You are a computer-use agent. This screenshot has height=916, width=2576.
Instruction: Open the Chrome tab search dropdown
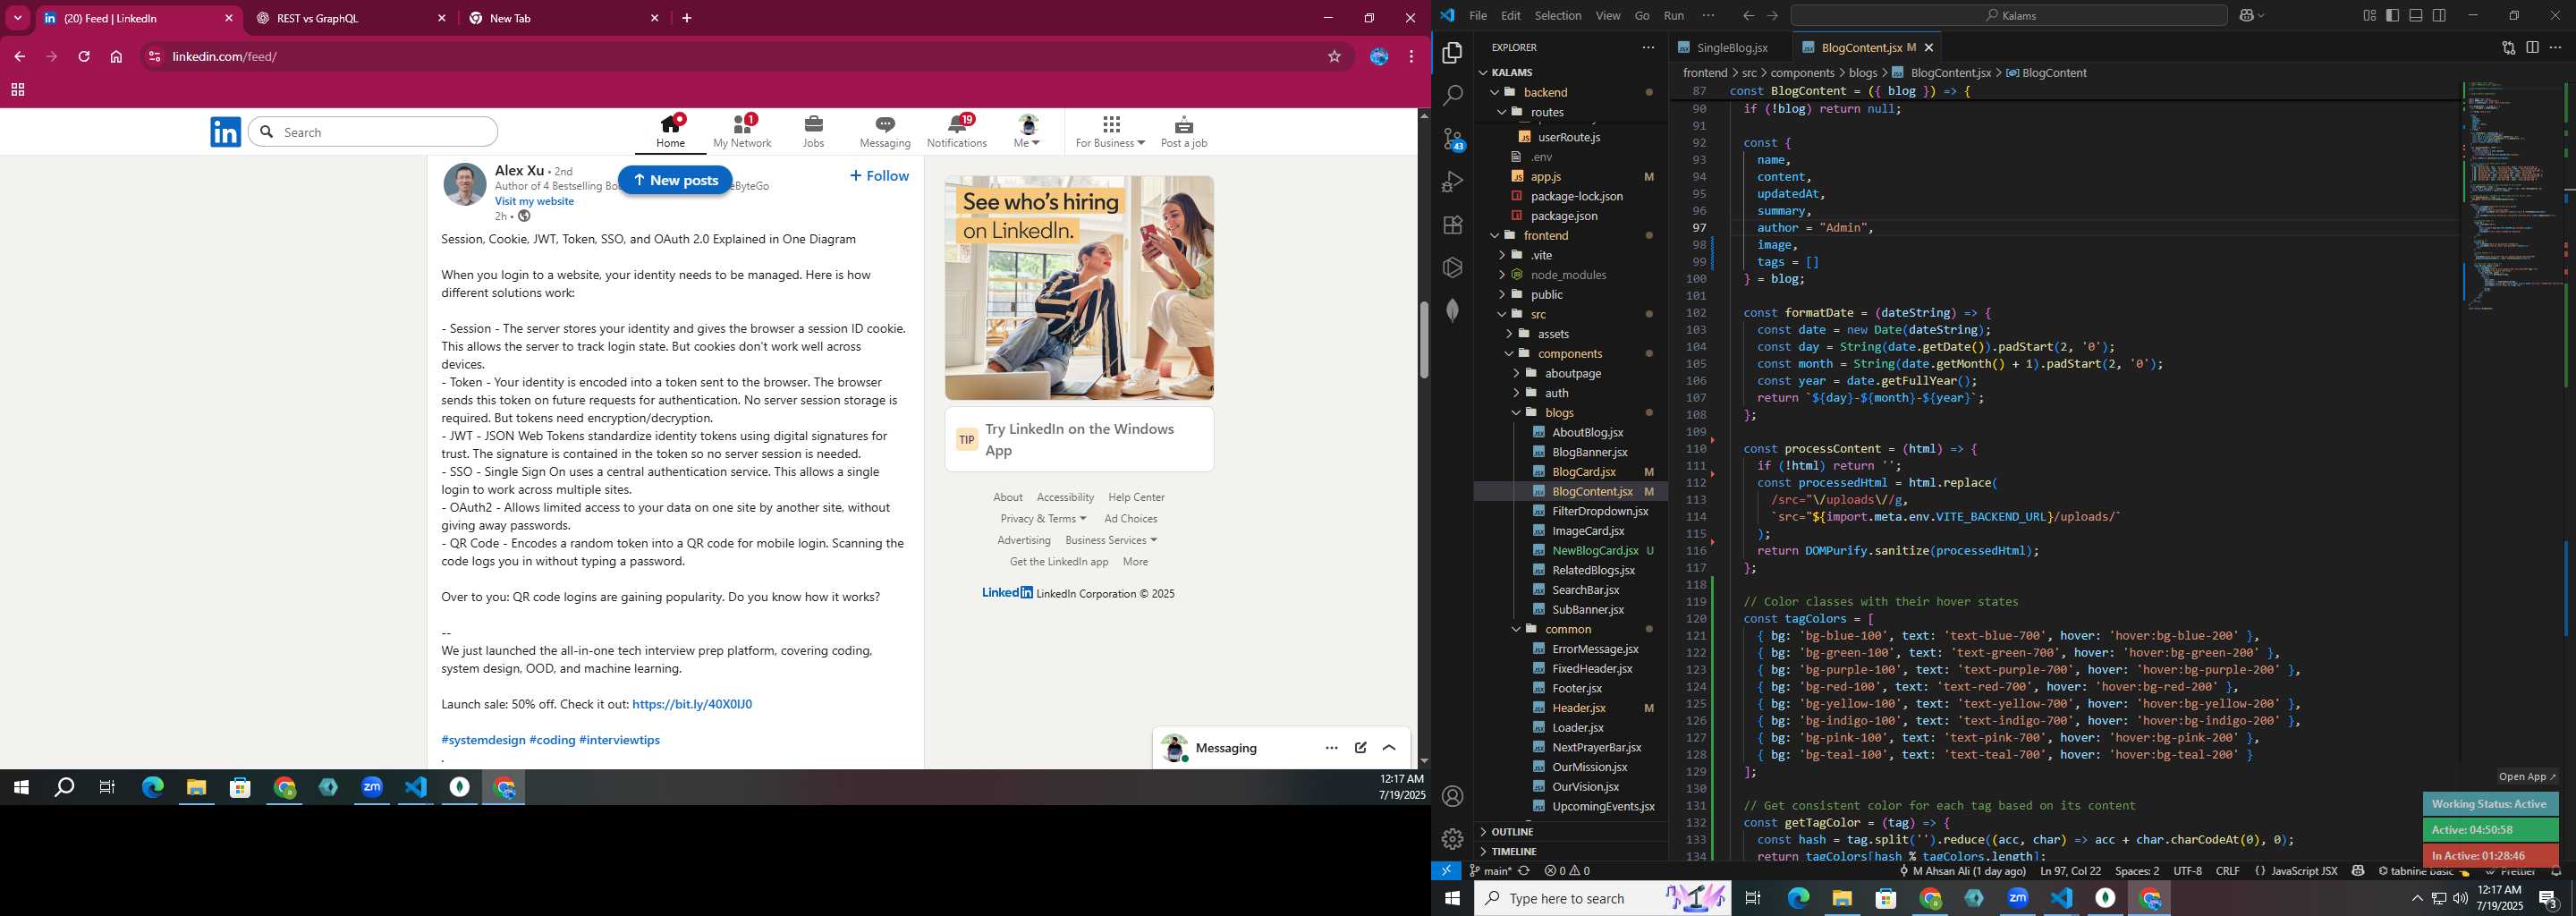[x=17, y=18]
